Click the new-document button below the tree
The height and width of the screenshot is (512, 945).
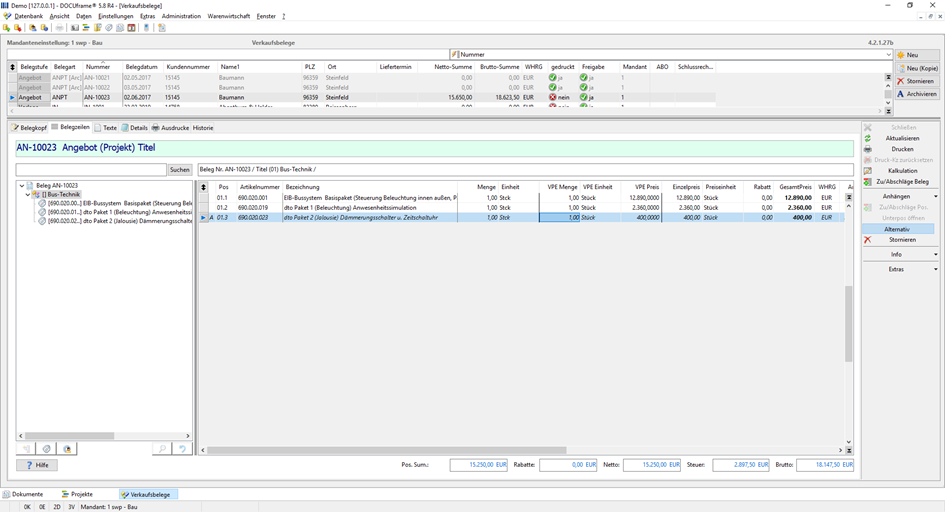(x=26, y=449)
